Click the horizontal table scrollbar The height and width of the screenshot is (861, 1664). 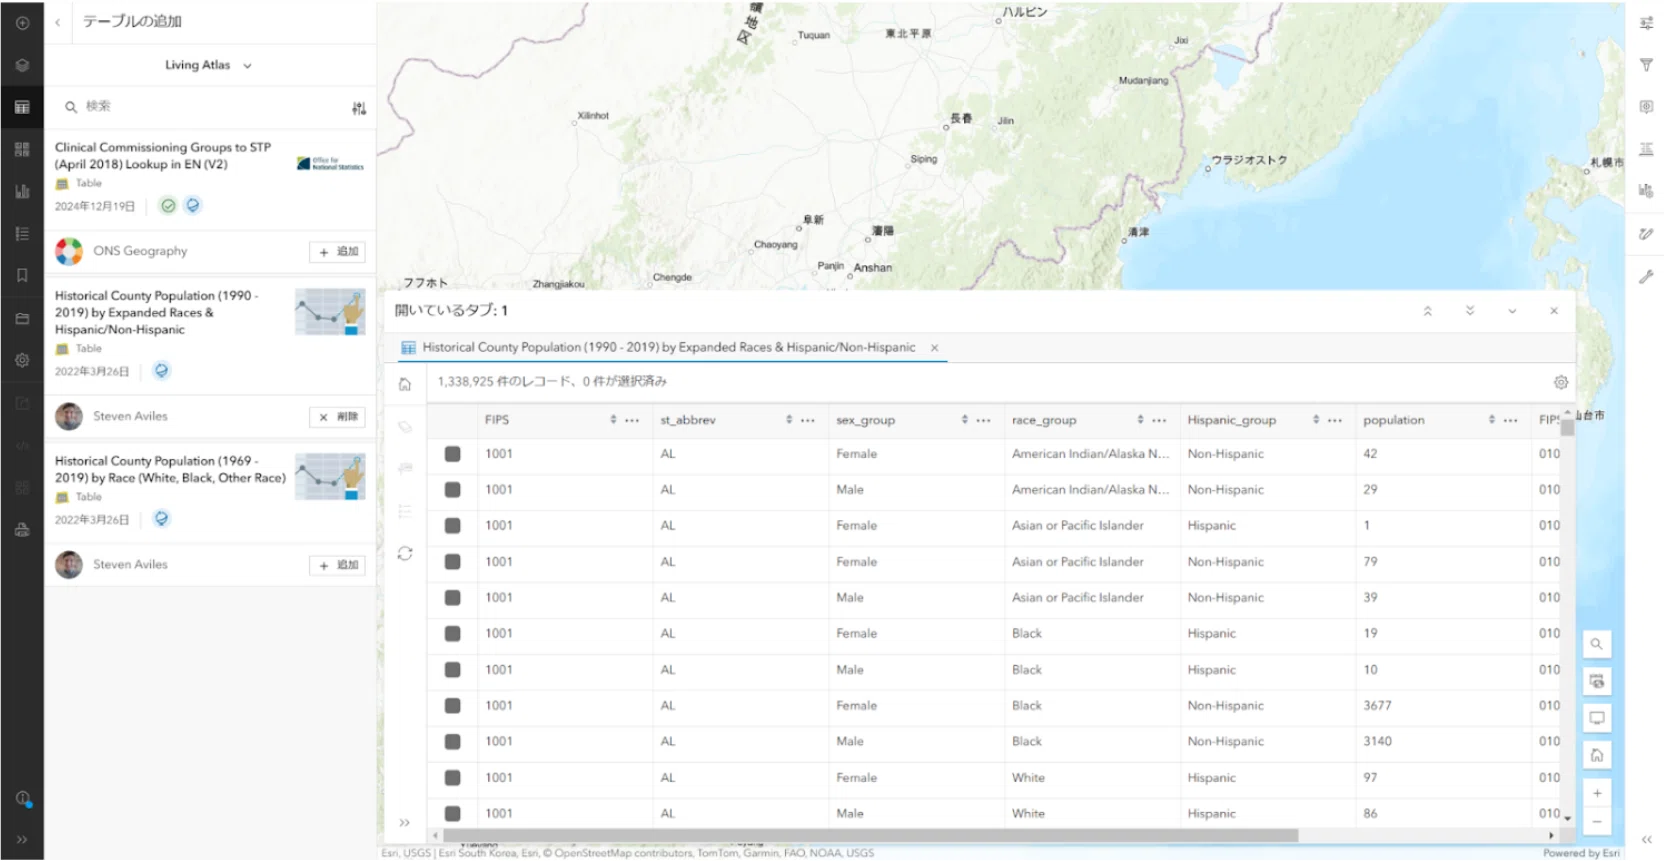[x=870, y=835]
